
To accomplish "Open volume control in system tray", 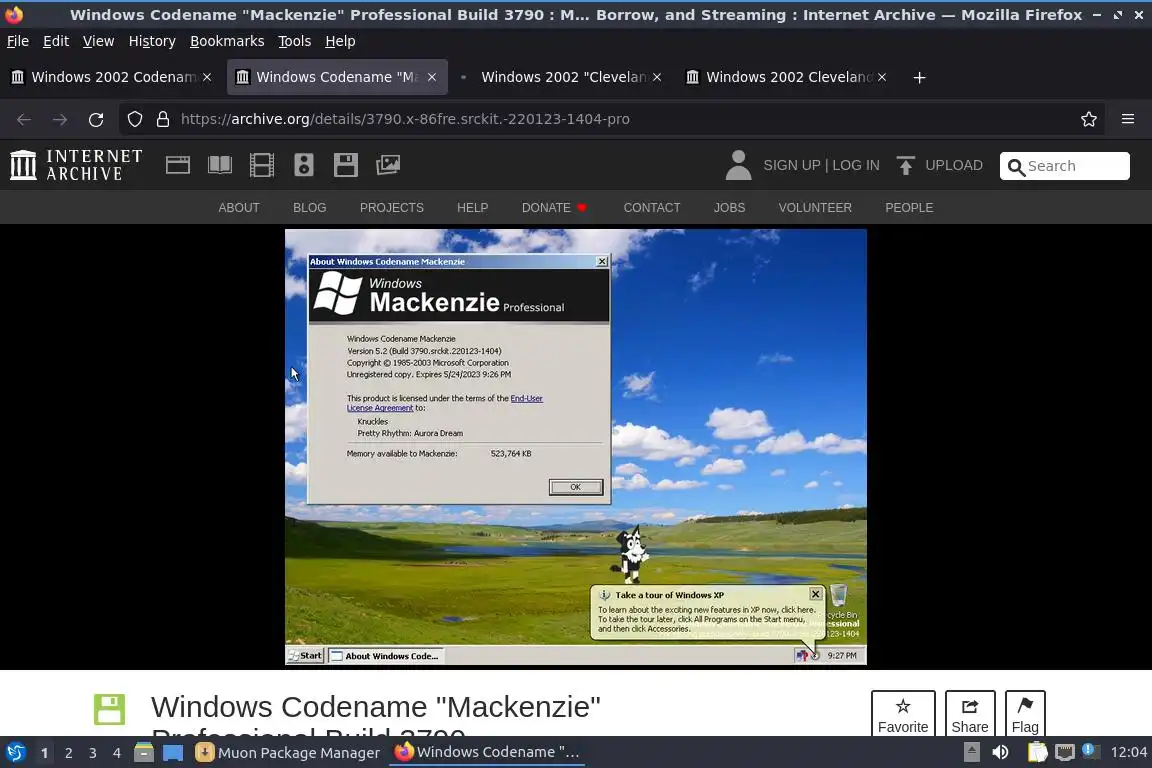I will point(1000,753).
